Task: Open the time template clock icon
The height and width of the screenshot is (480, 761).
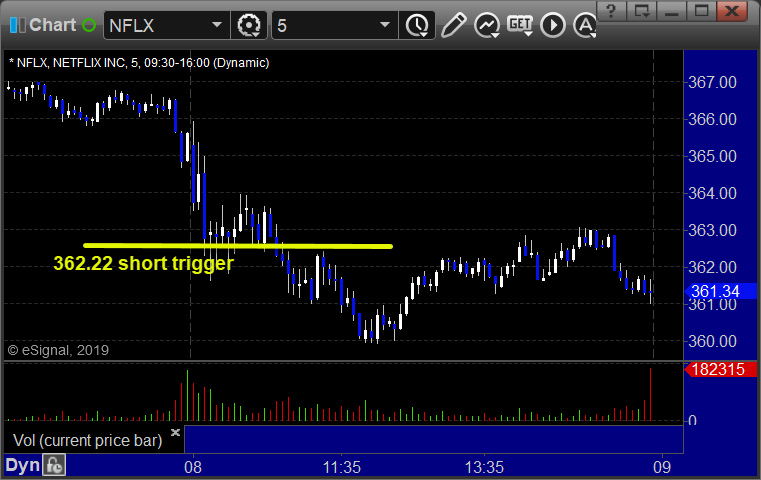Action: click(417, 25)
